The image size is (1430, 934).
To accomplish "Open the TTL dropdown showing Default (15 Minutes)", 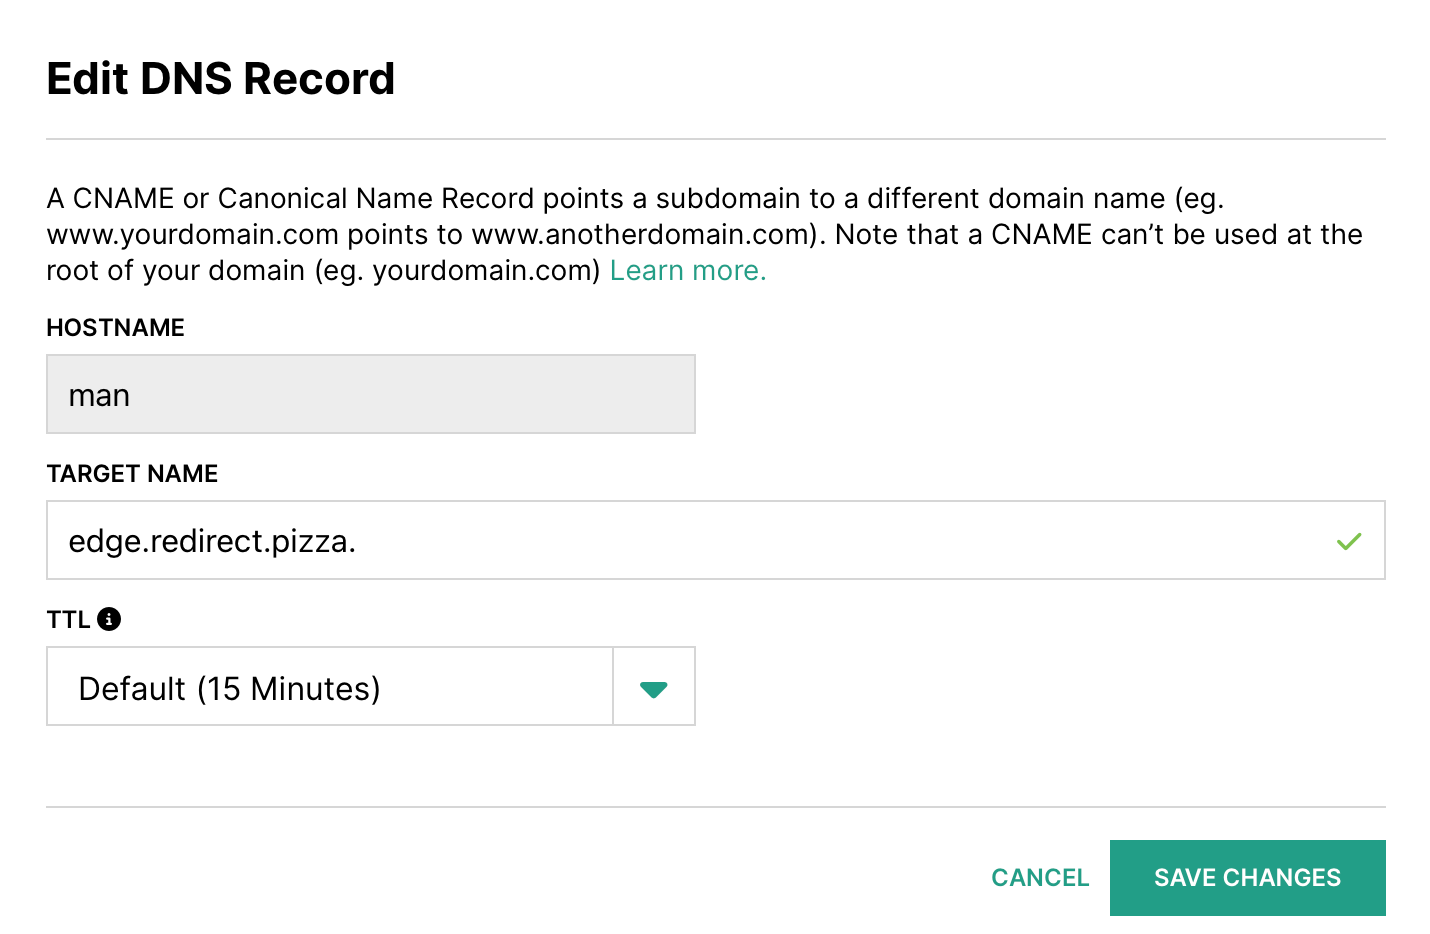I will 653,687.
